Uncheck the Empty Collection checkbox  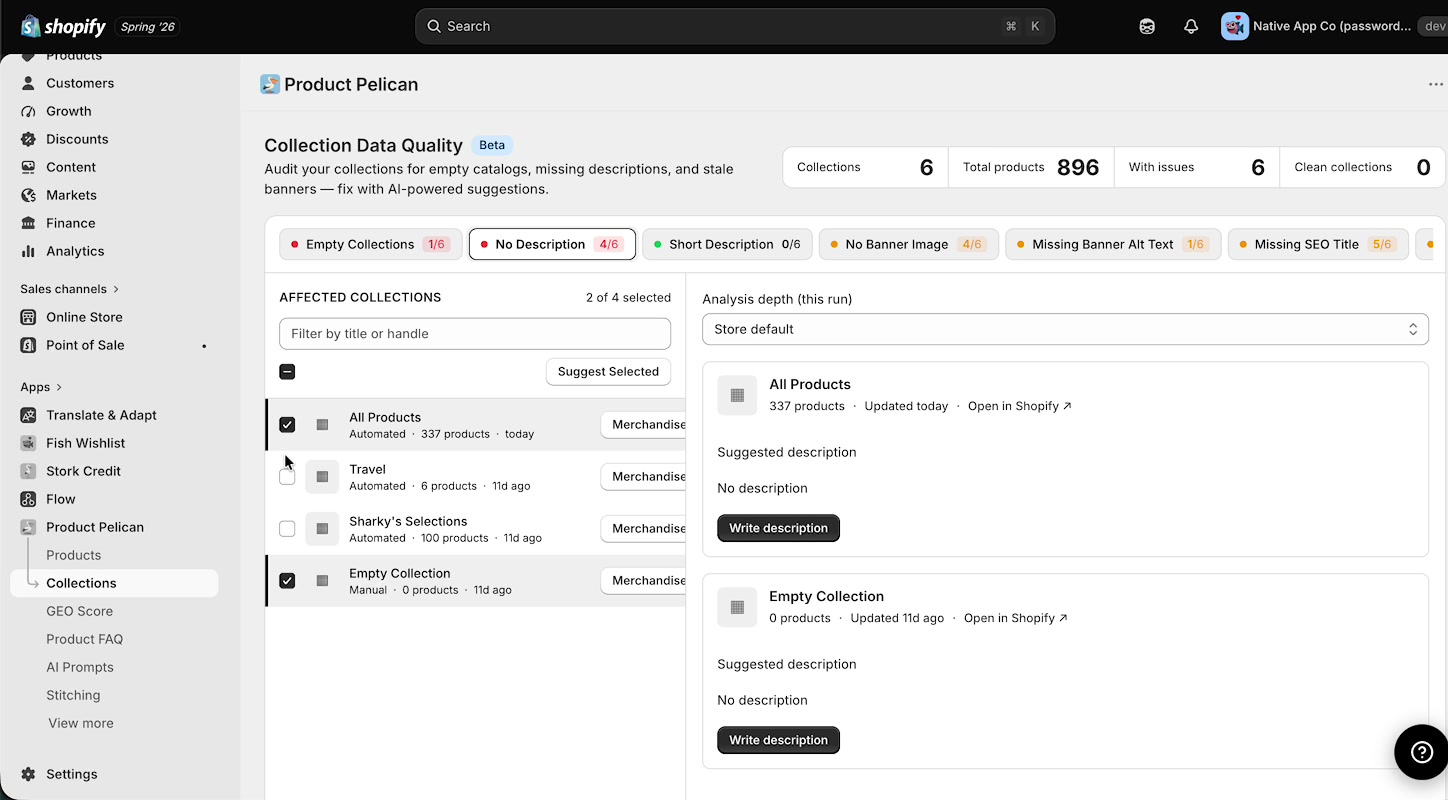(x=287, y=581)
